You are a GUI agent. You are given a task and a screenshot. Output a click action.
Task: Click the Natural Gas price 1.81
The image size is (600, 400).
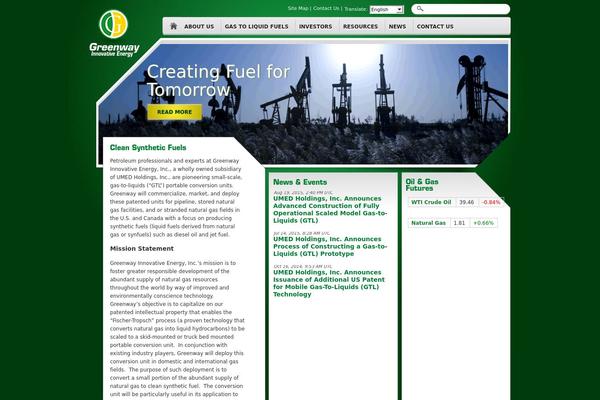click(459, 223)
